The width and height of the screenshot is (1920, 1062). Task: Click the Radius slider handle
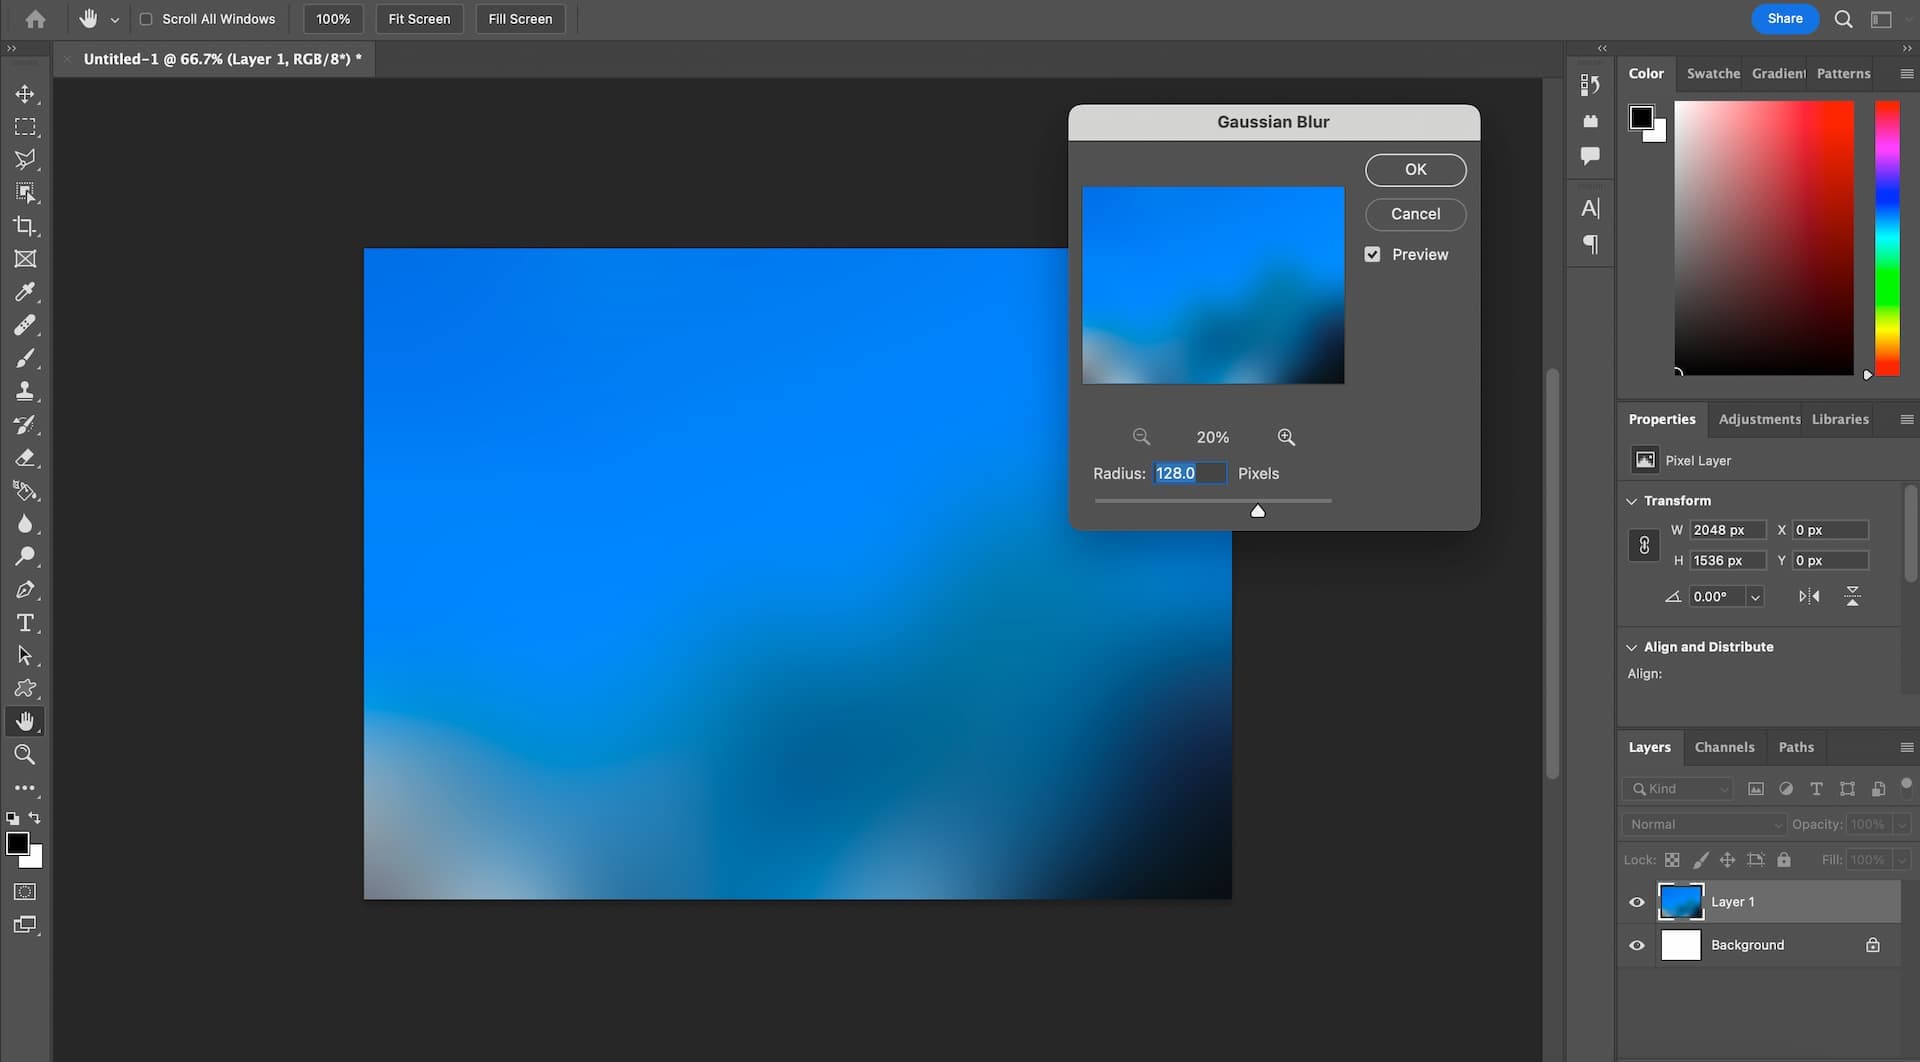coord(1258,511)
